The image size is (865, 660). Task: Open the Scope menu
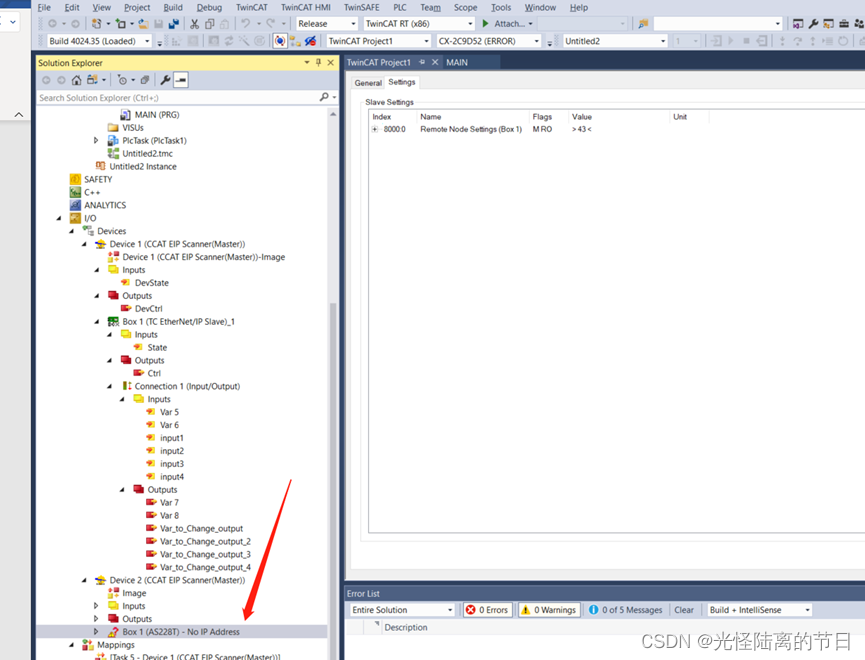pyautogui.click(x=466, y=7)
